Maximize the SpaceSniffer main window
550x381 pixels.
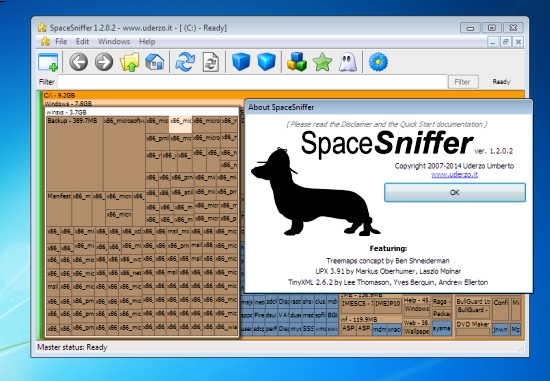tap(492, 28)
